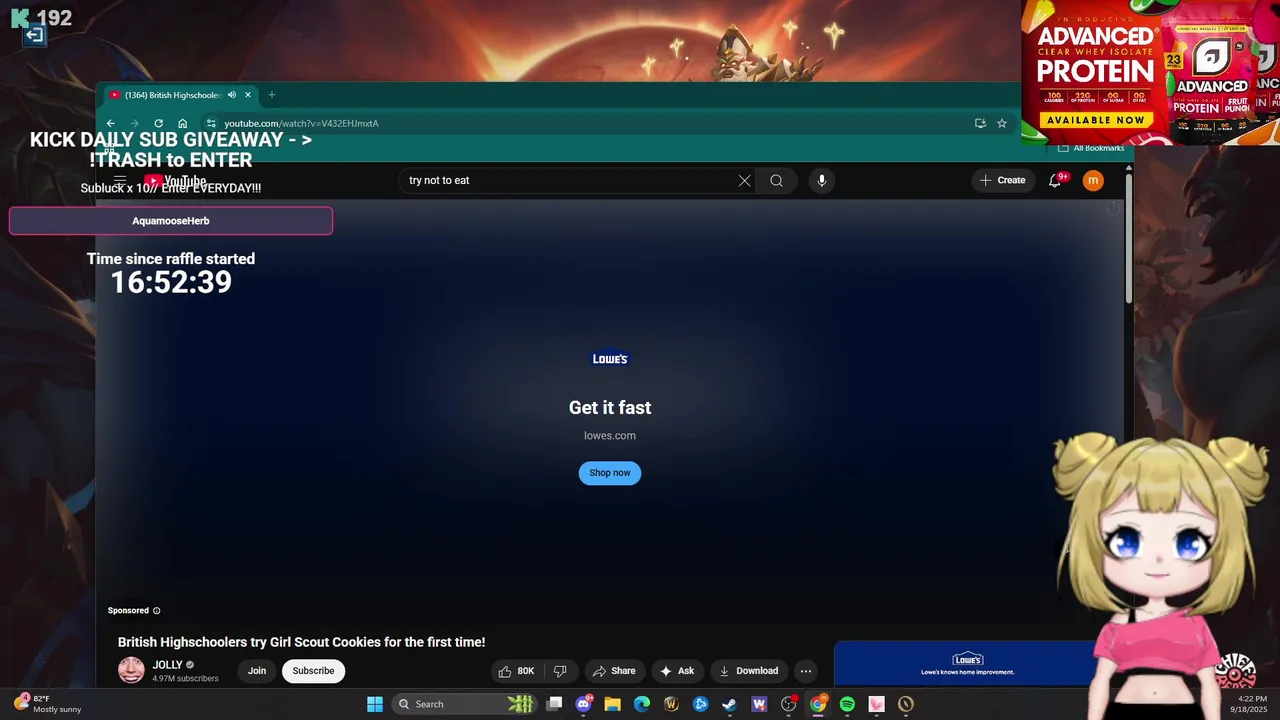
Task: Reload the YouTube page
Action: 158,123
